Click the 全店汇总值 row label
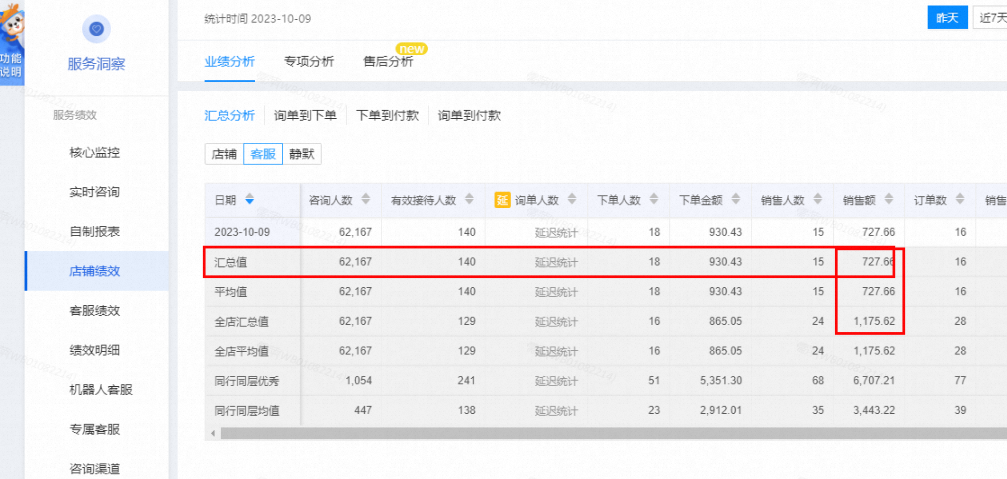The image size is (1007, 479). pos(242,321)
